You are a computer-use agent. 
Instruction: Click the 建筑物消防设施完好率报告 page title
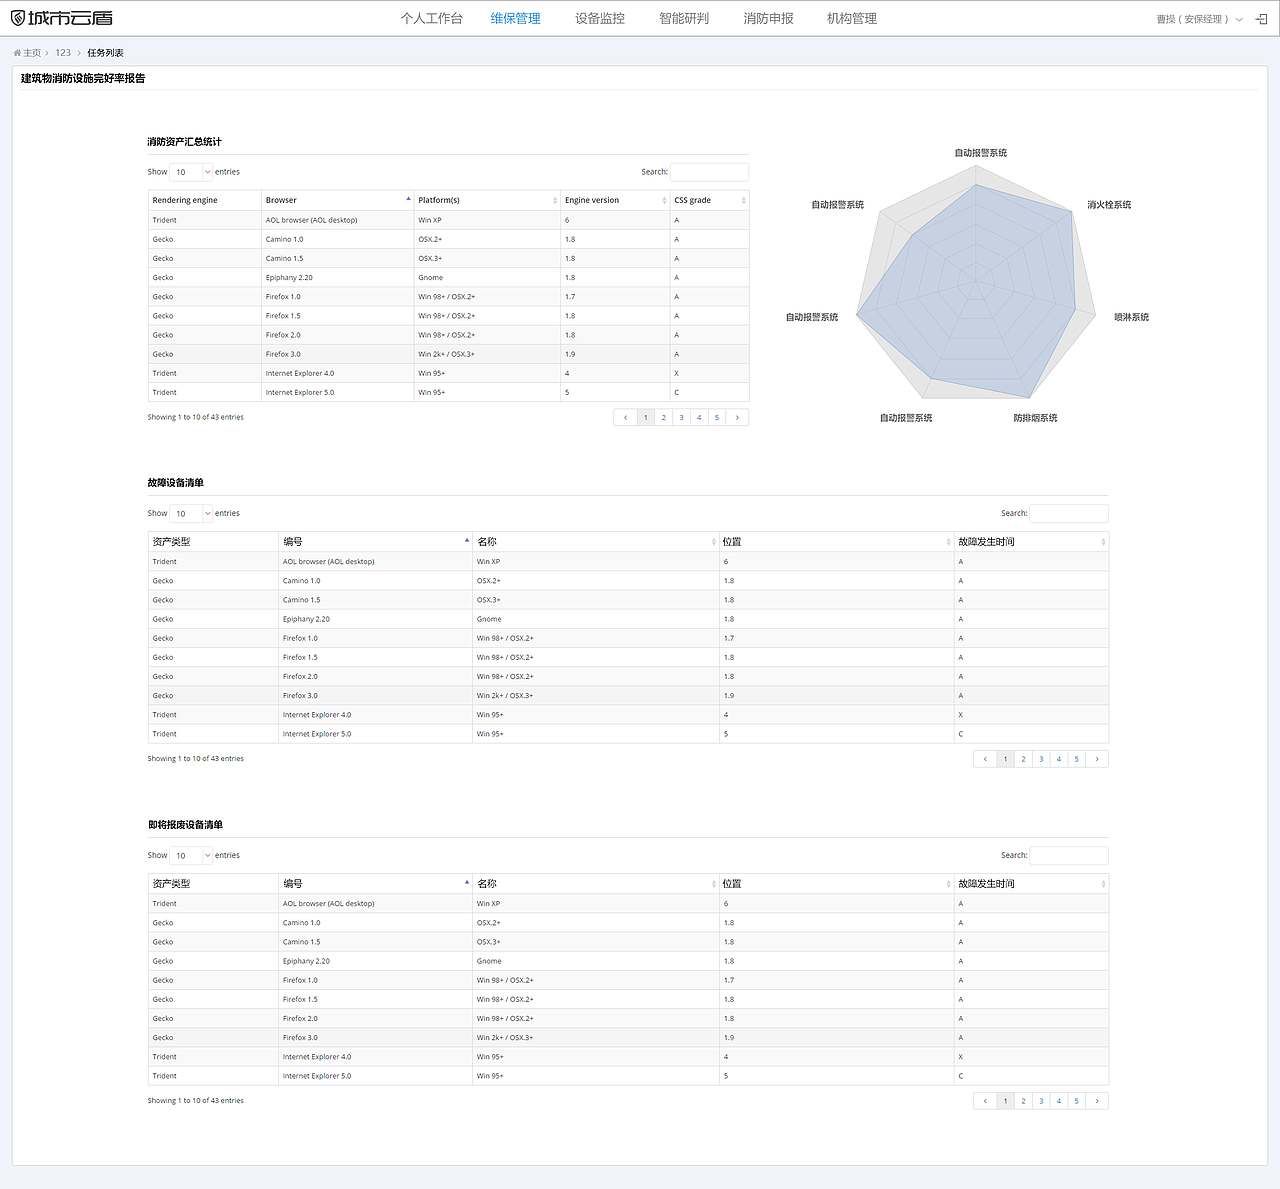click(x=83, y=78)
